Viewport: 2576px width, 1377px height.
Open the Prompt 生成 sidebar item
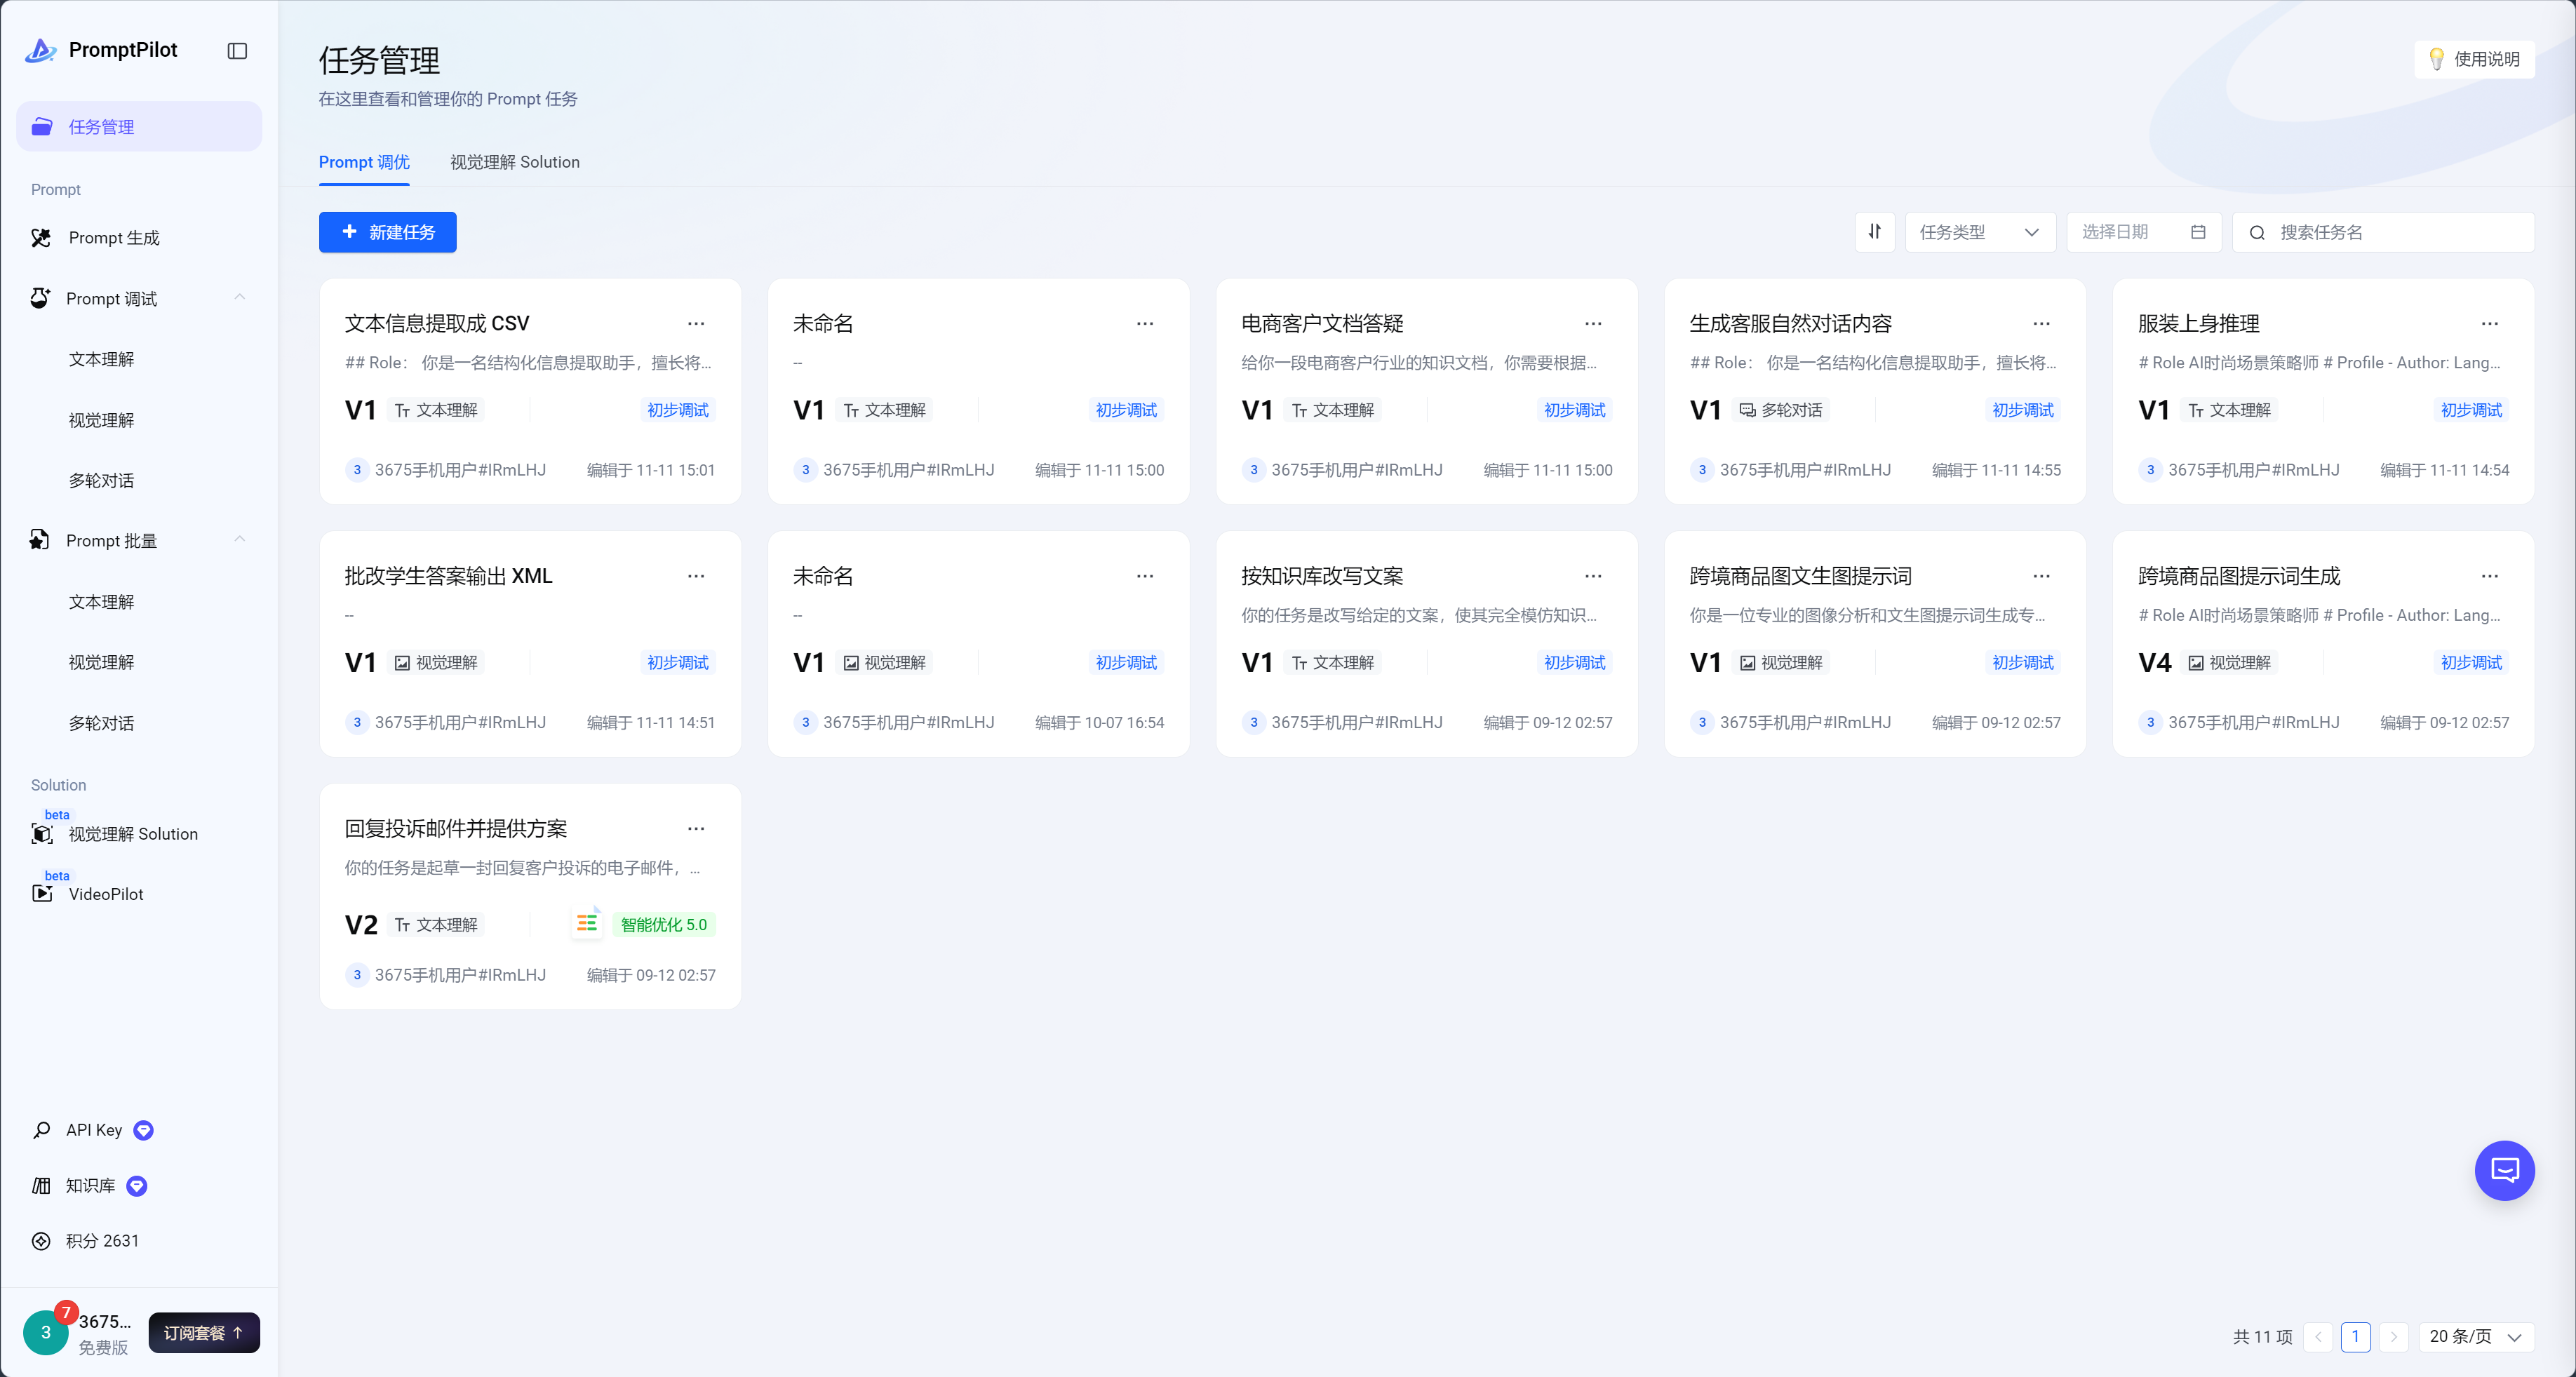click(114, 238)
